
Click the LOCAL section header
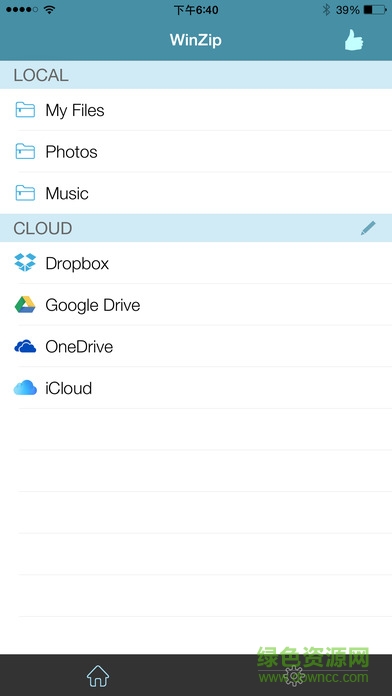tap(196, 75)
